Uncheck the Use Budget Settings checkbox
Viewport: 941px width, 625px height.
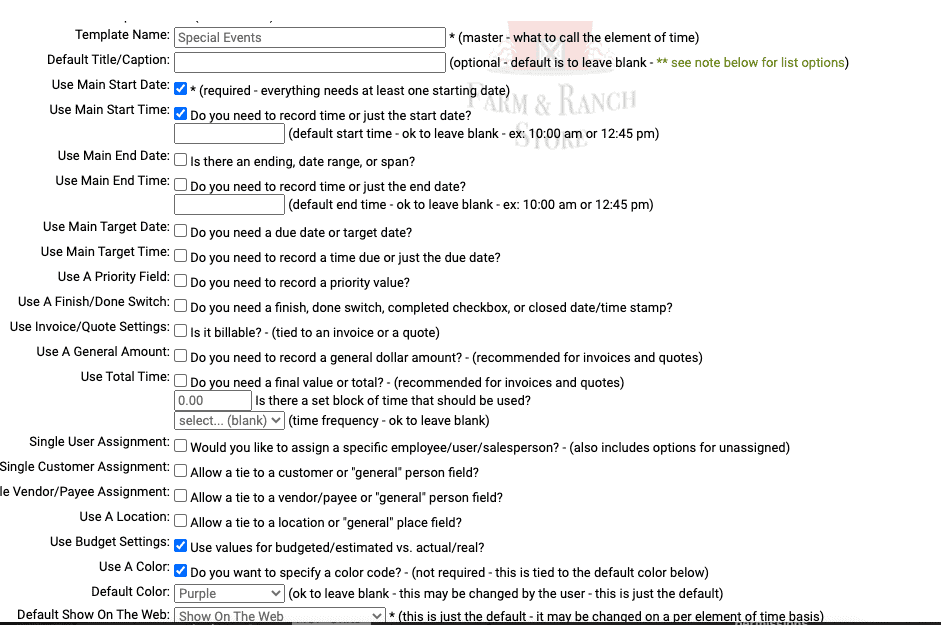[x=181, y=546]
